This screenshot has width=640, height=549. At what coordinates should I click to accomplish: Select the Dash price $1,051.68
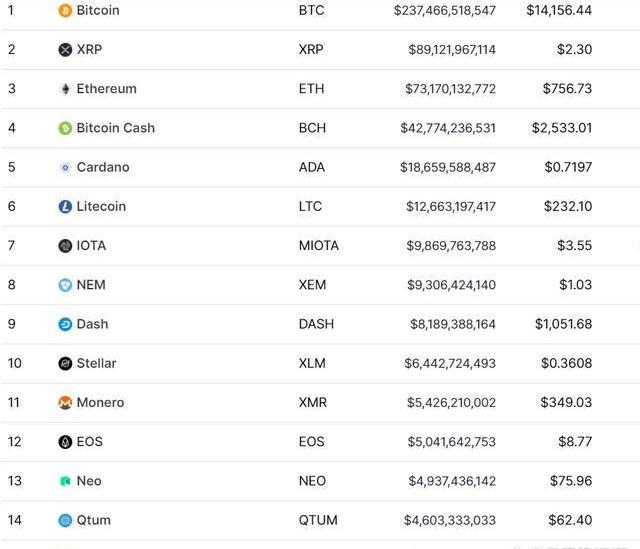(x=563, y=324)
